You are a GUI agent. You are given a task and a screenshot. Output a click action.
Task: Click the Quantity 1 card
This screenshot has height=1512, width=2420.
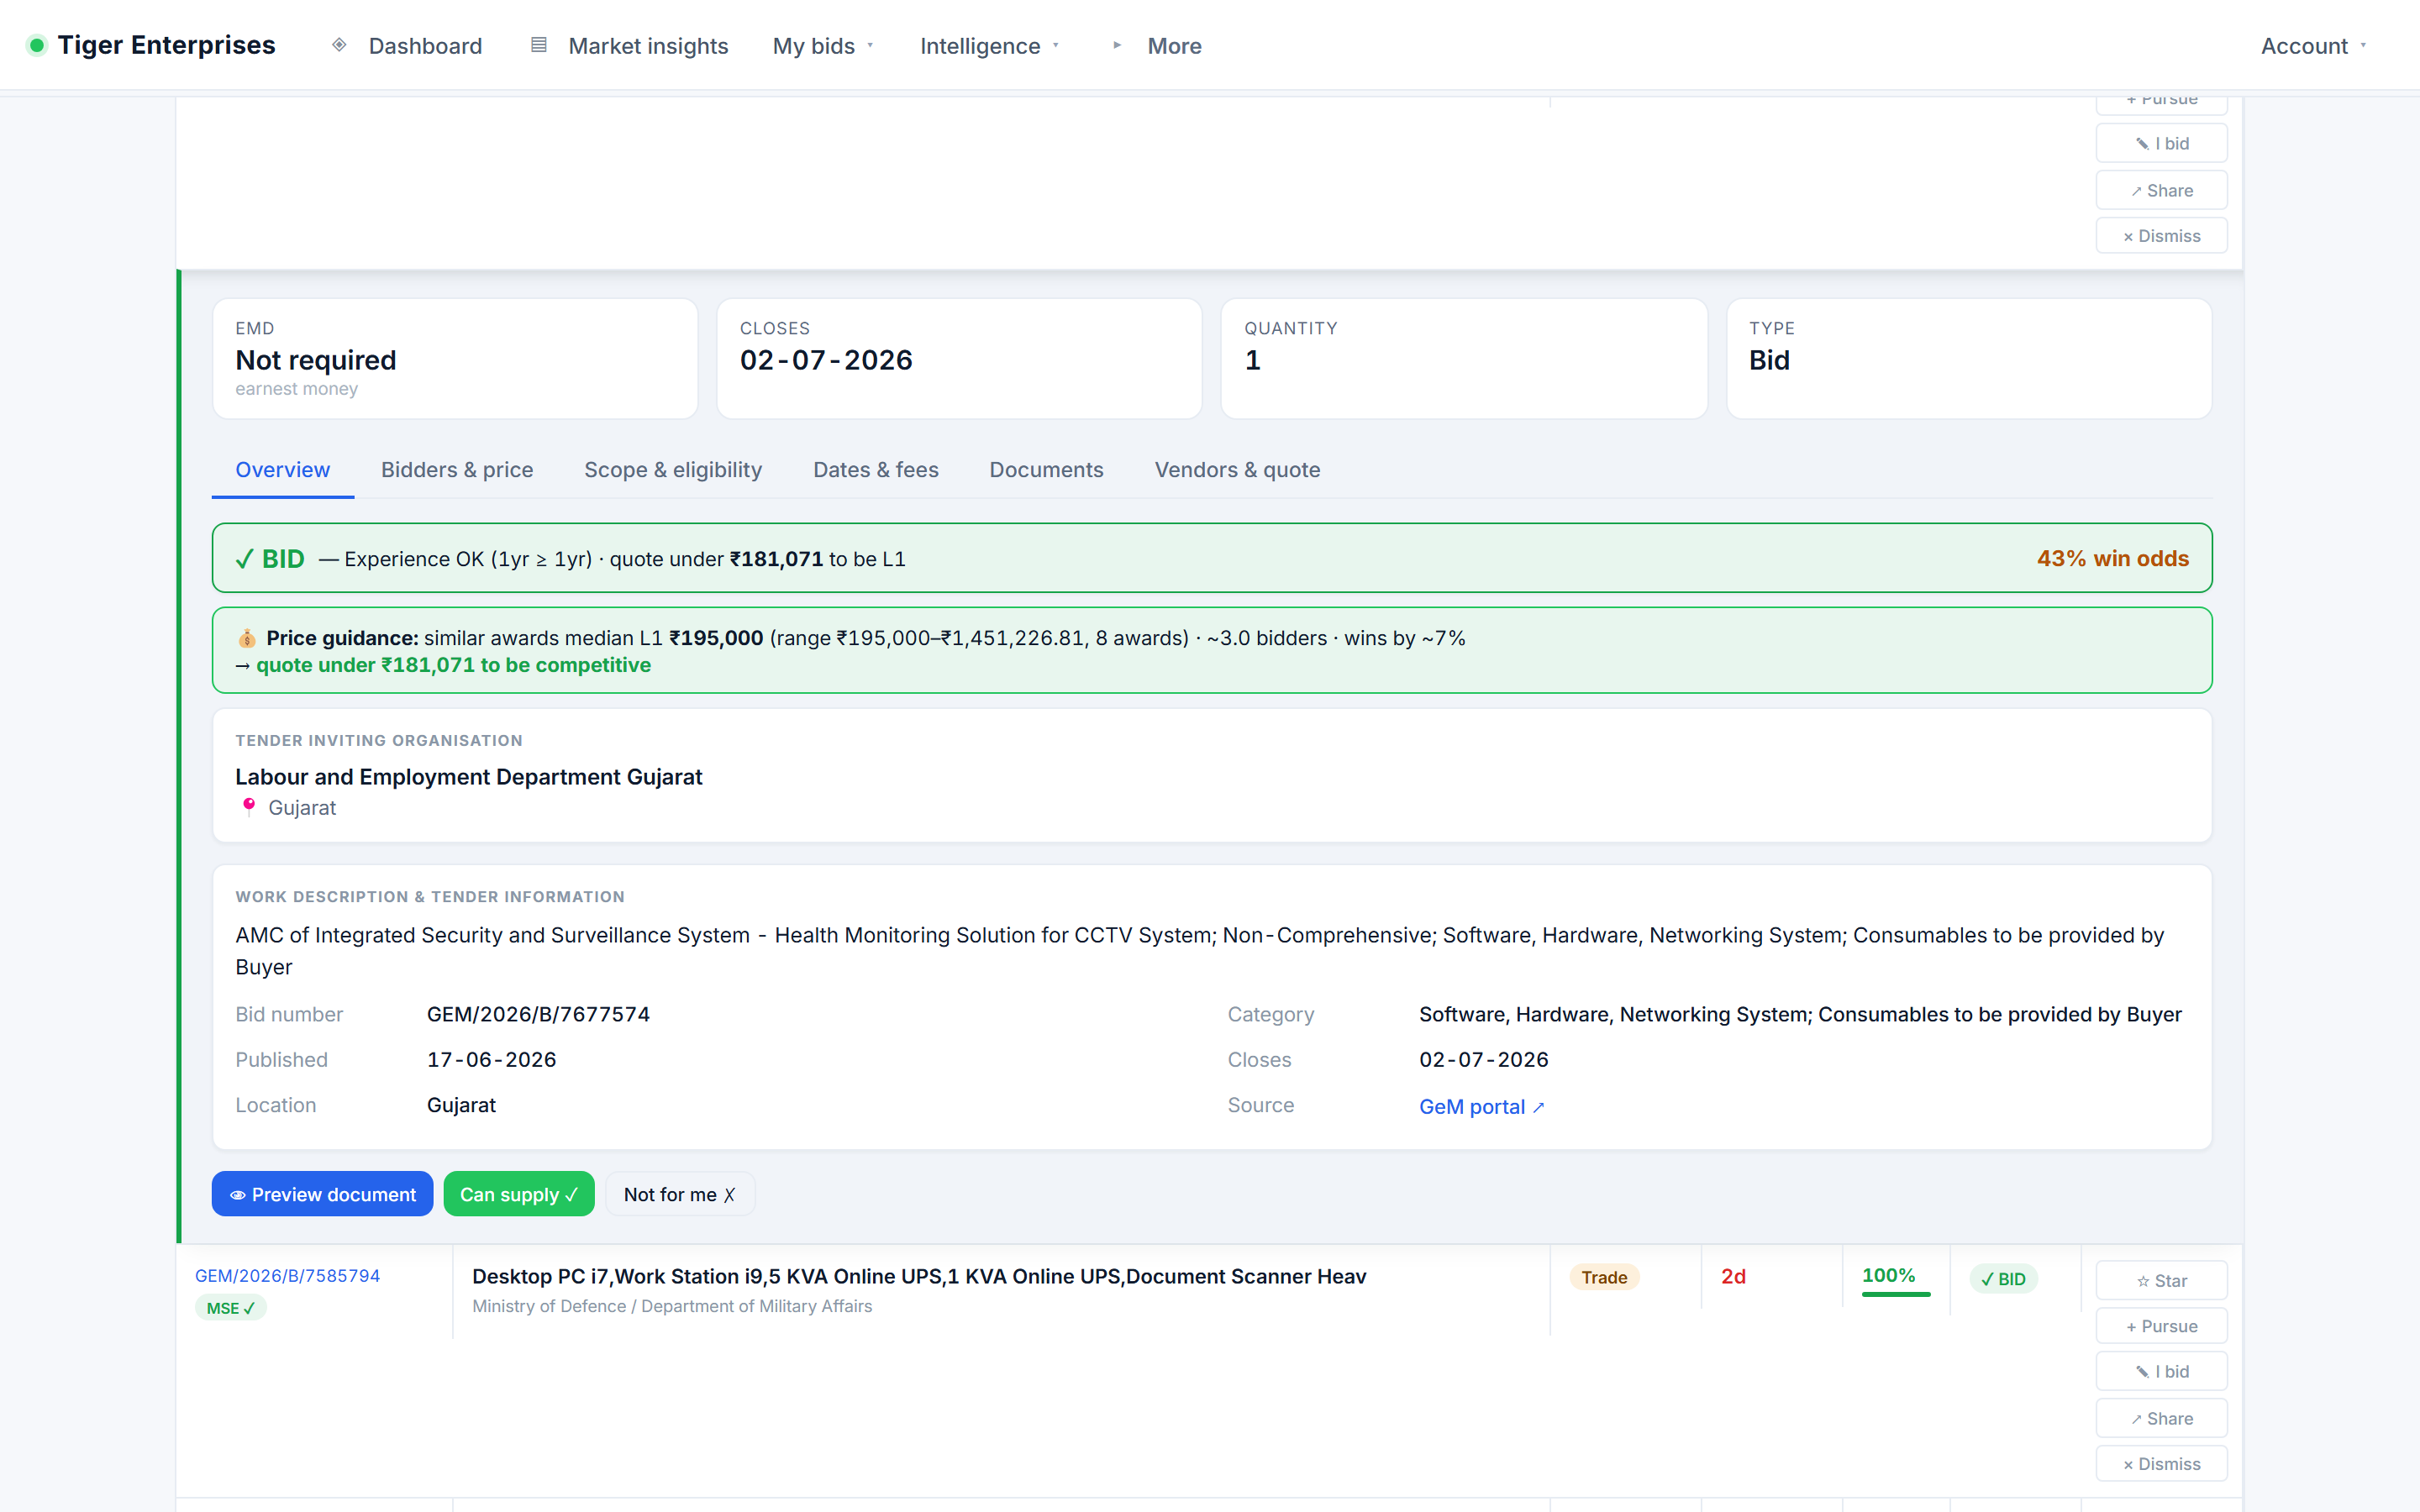point(1464,359)
